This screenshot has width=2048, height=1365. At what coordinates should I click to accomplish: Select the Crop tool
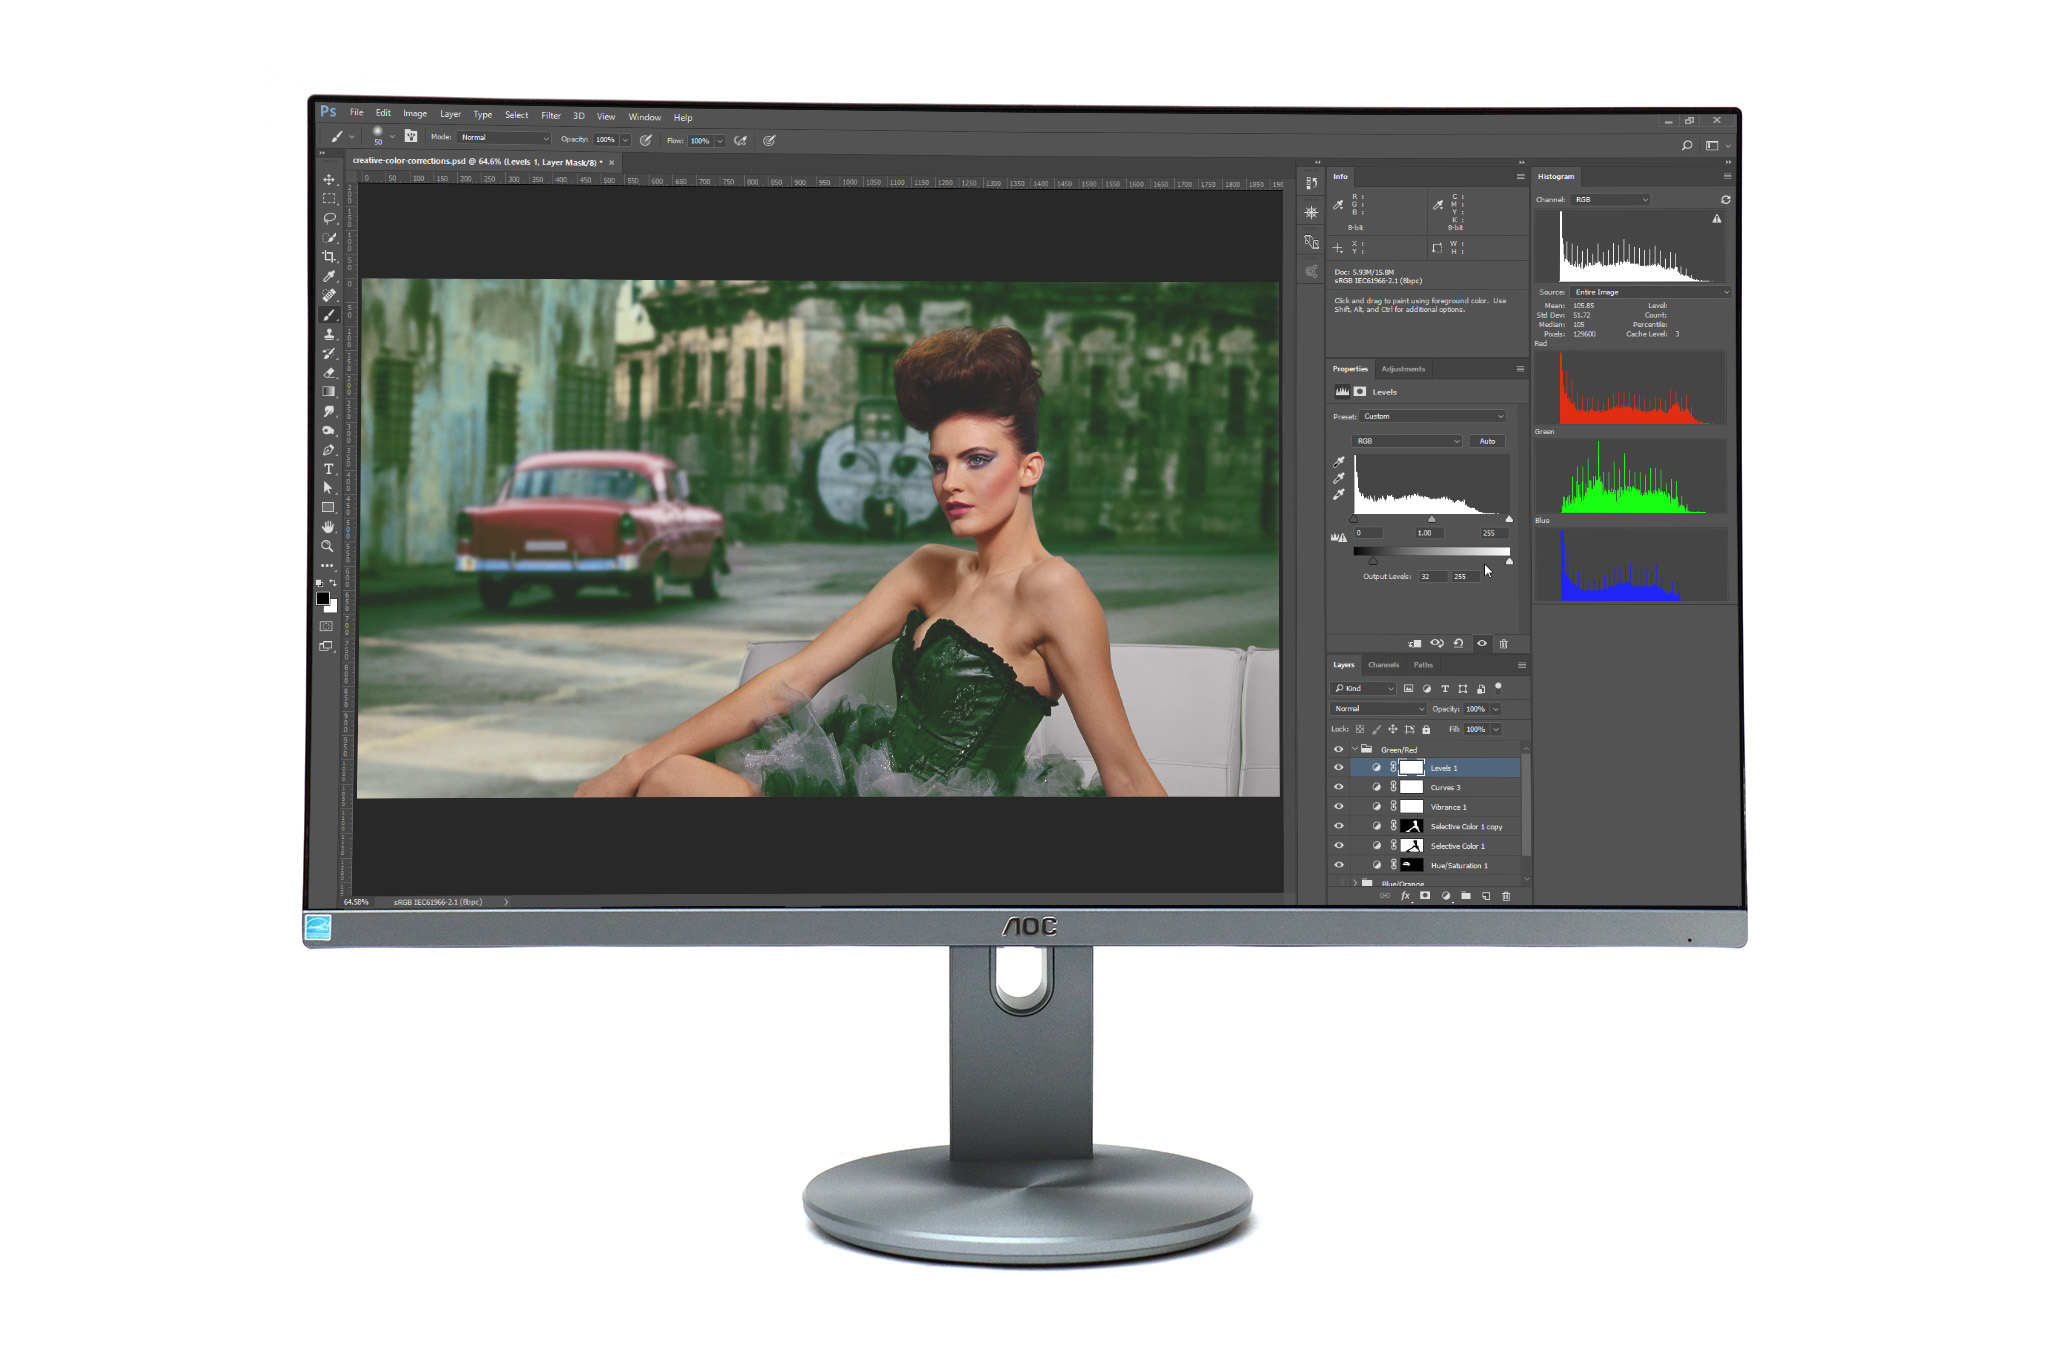coord(328,257)
